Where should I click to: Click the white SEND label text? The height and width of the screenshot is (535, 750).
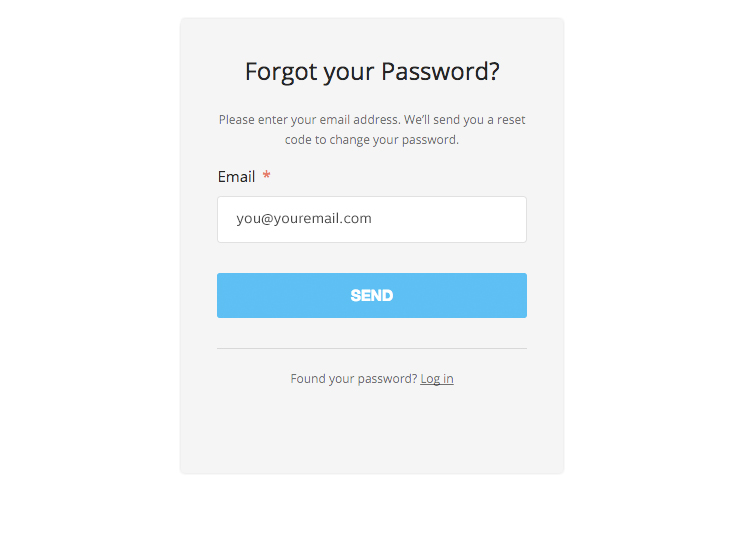point(372,295)
